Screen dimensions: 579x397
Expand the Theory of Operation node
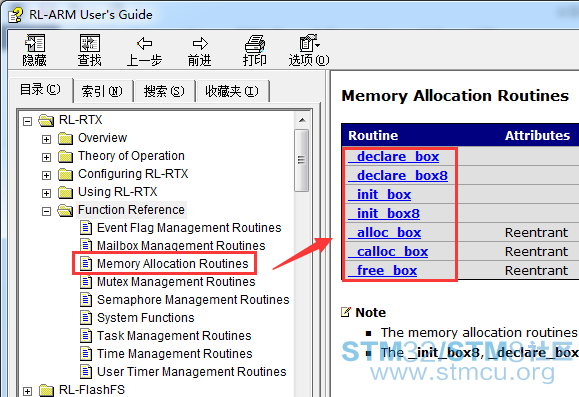click(x=47, y=157)
